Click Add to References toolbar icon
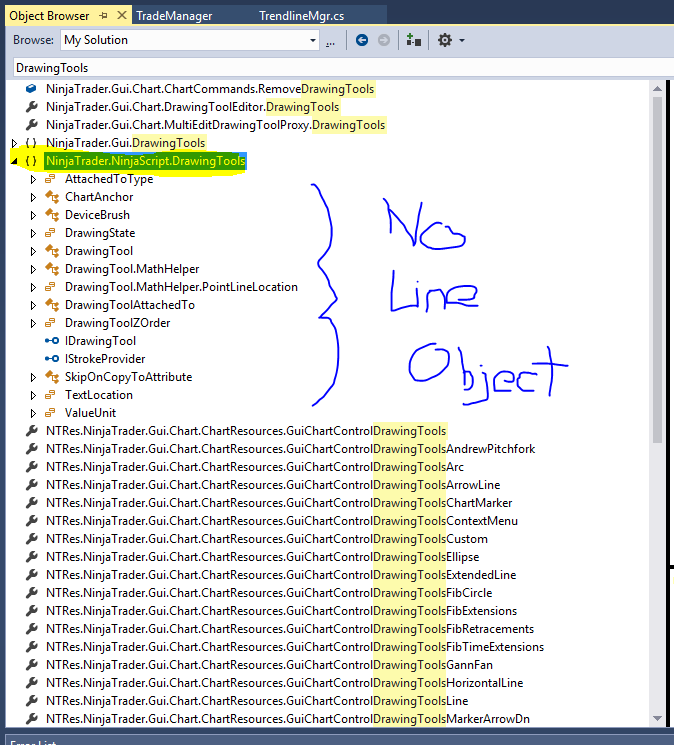 414,40
